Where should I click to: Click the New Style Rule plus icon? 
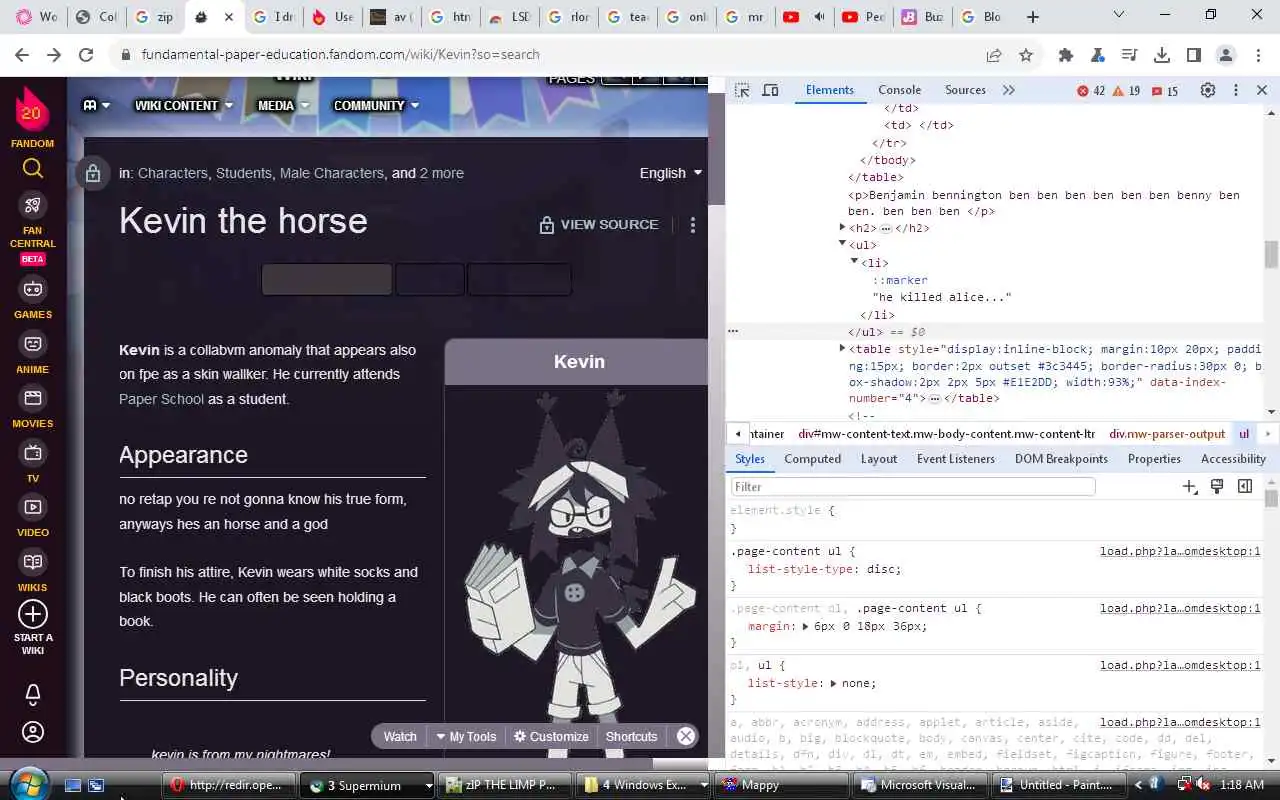pyautogui.click(x=1189, y=487)
